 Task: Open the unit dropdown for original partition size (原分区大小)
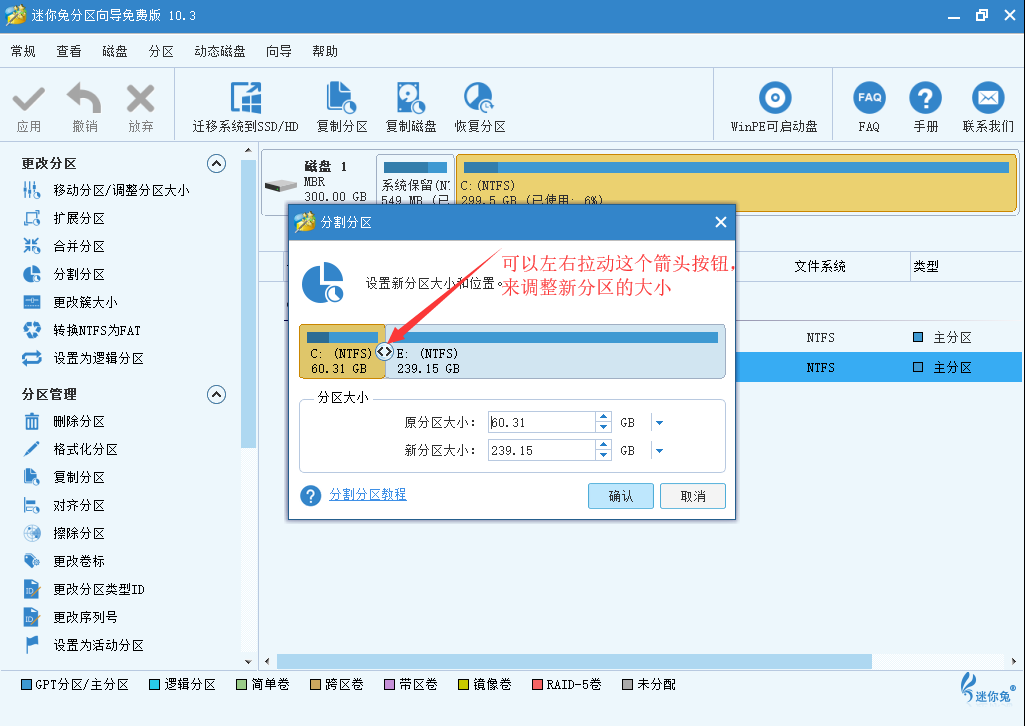659,423
